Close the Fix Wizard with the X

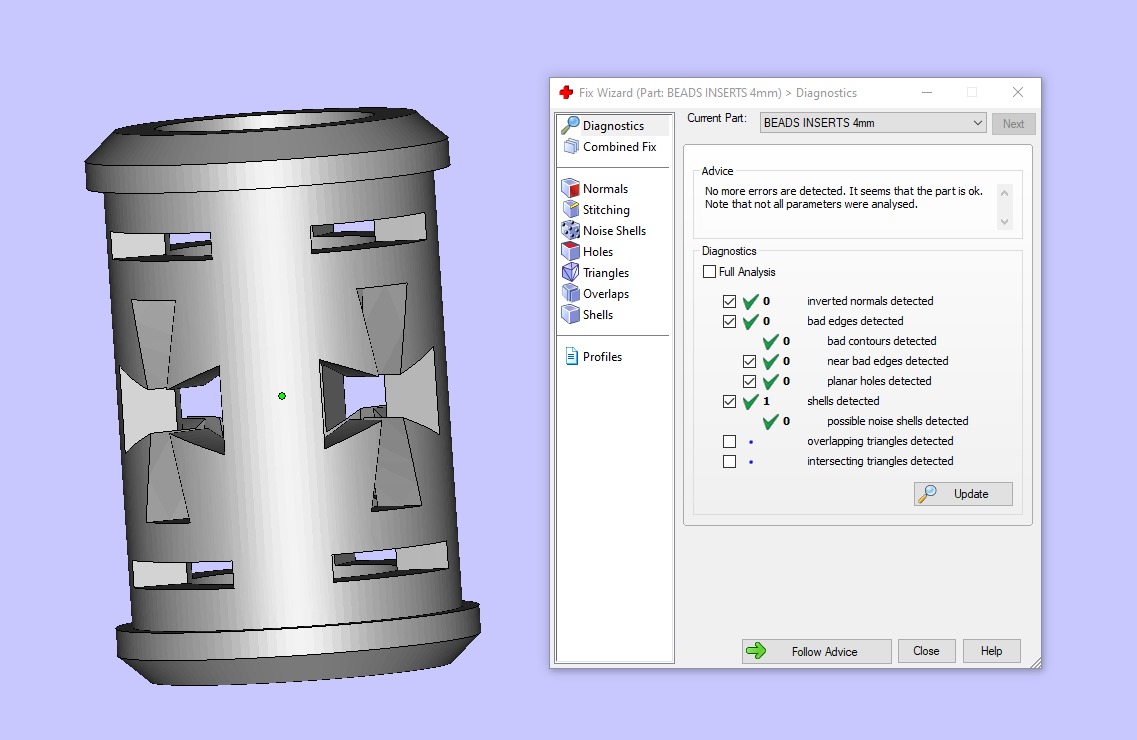click(1017, 92)
